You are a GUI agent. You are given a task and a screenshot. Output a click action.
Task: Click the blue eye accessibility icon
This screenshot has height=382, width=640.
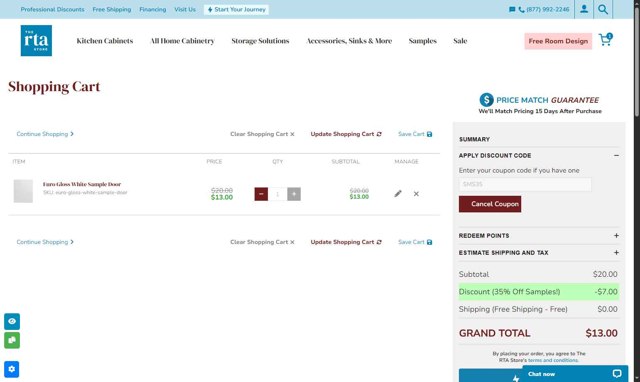12,321
